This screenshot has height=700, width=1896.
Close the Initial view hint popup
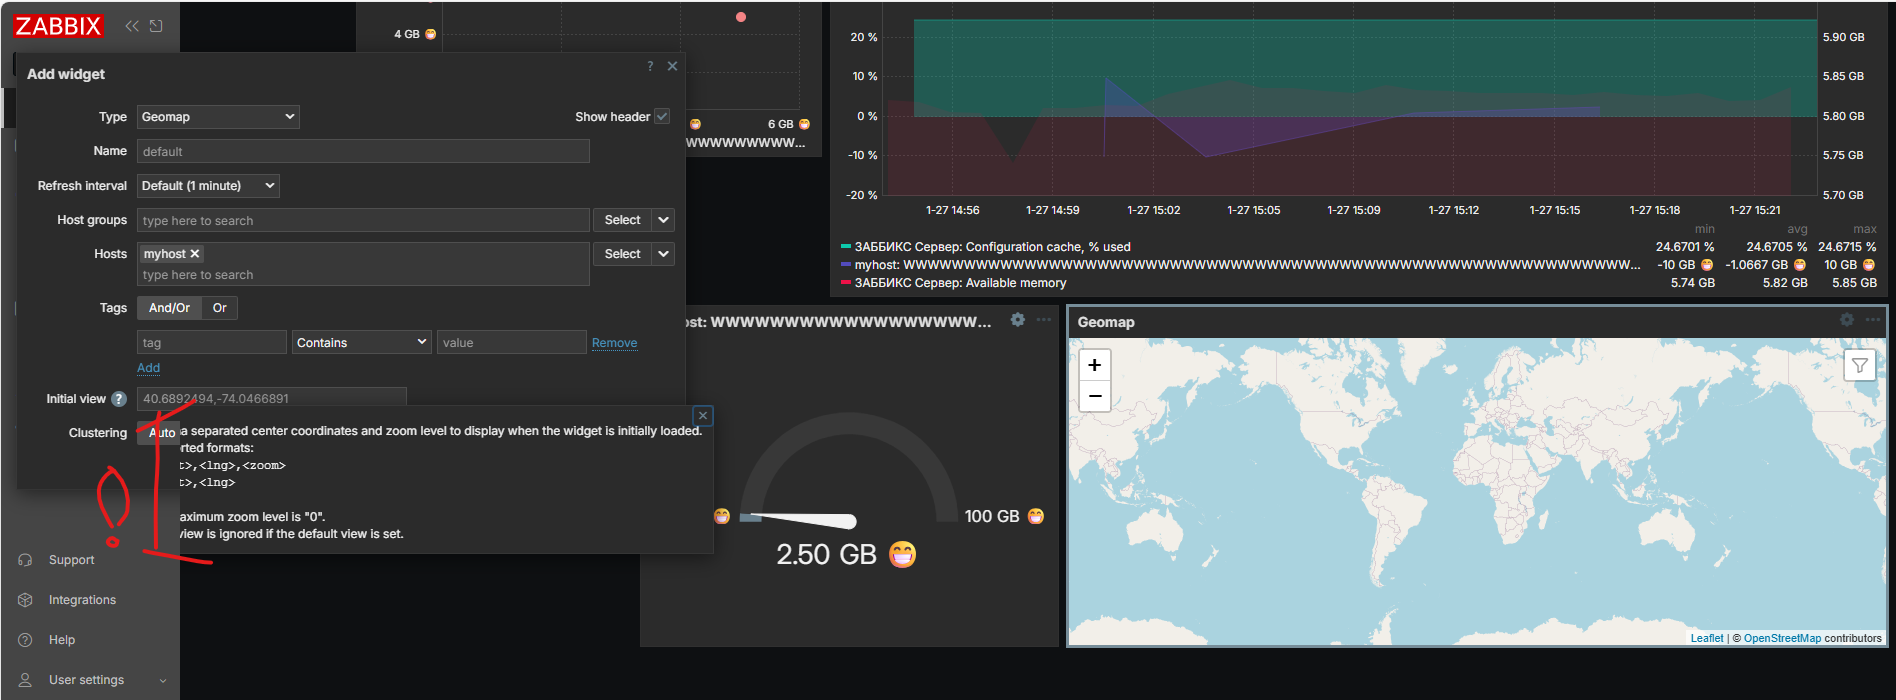(703, 416)
